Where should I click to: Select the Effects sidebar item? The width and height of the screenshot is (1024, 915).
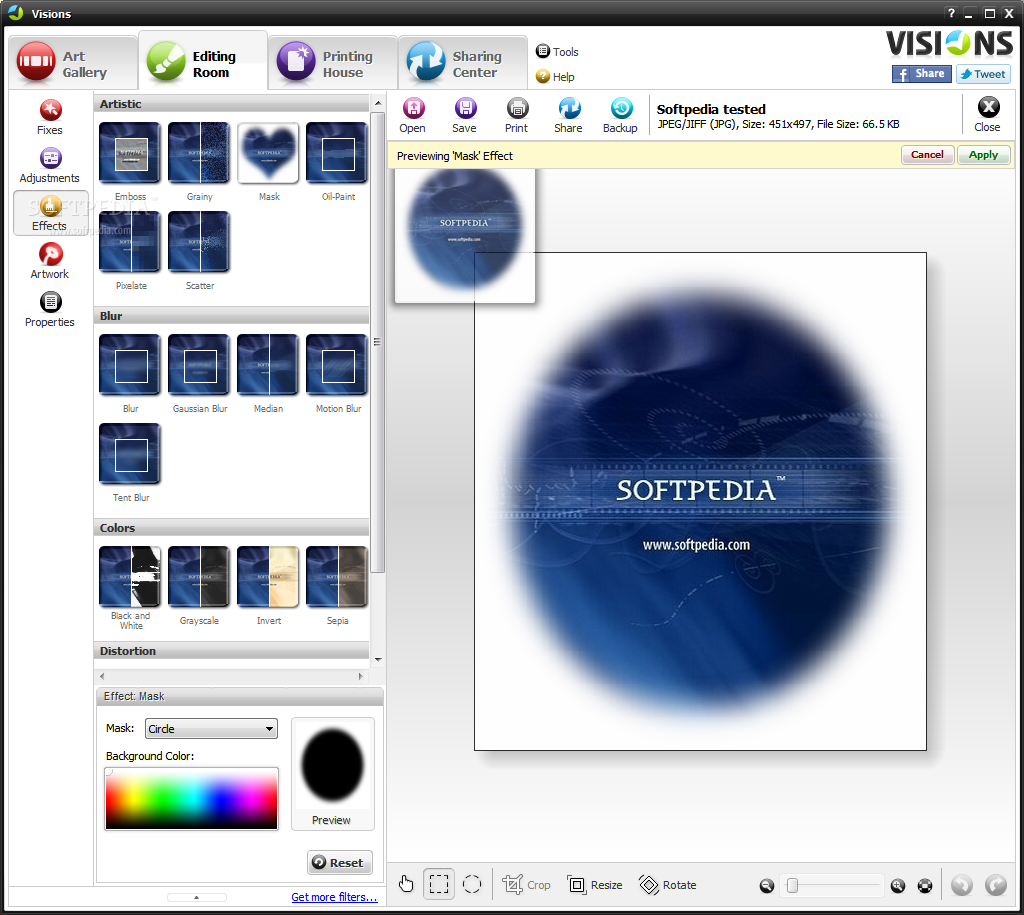point(50,214)
